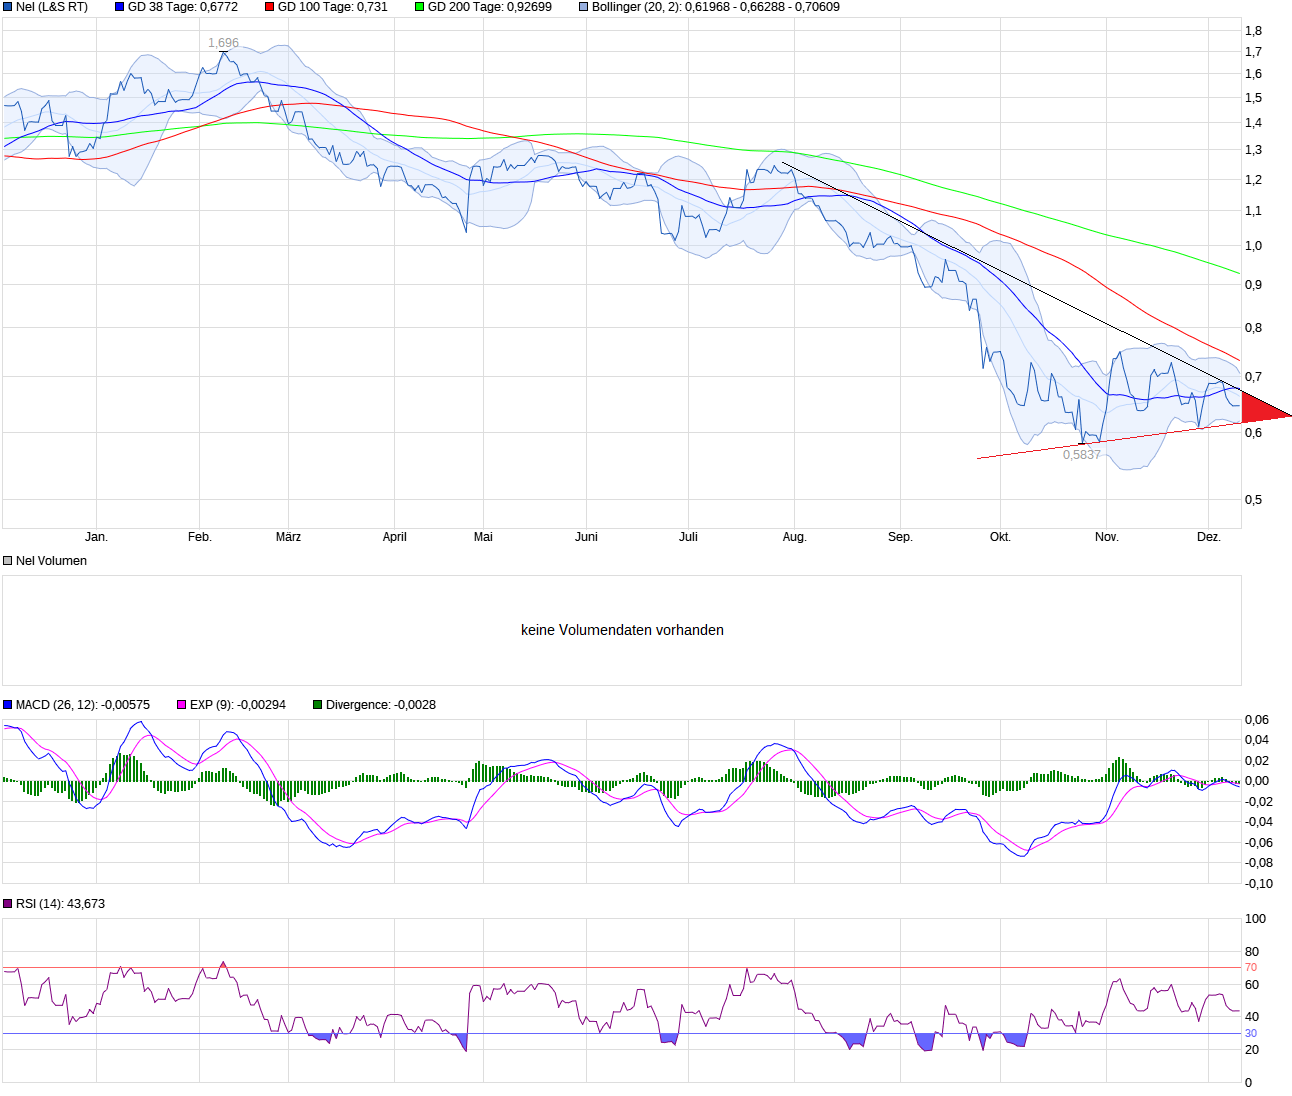
Task: Click the 0,7 price axis value
Action: (x=1253, y=377)
